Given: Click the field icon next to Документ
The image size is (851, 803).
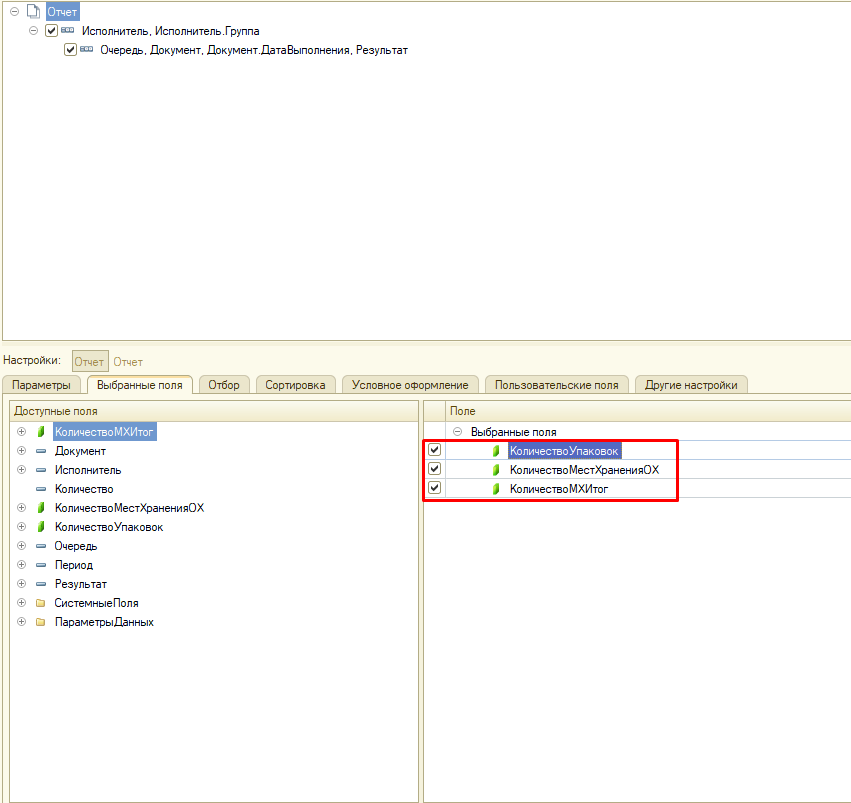Looking at the screenshot, I should [x=41, y=451].
